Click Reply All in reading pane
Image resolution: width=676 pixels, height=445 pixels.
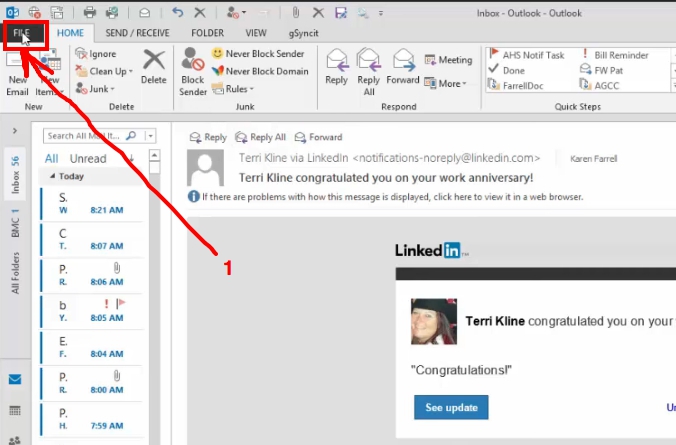(260, 137)
